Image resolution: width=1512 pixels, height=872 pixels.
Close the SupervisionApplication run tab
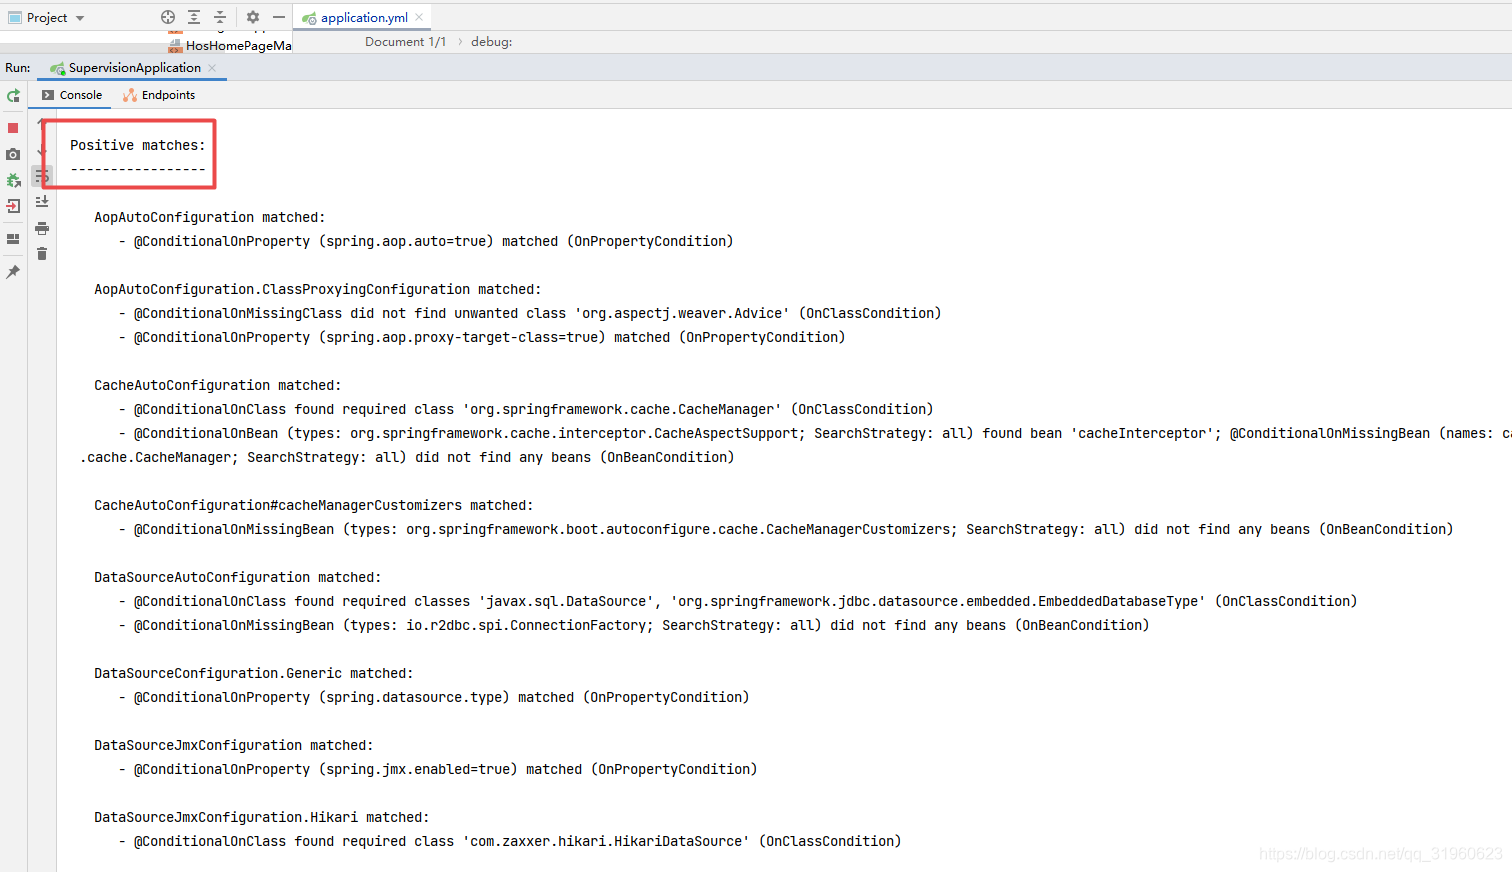pyautogui.click(x=212, y=68)
